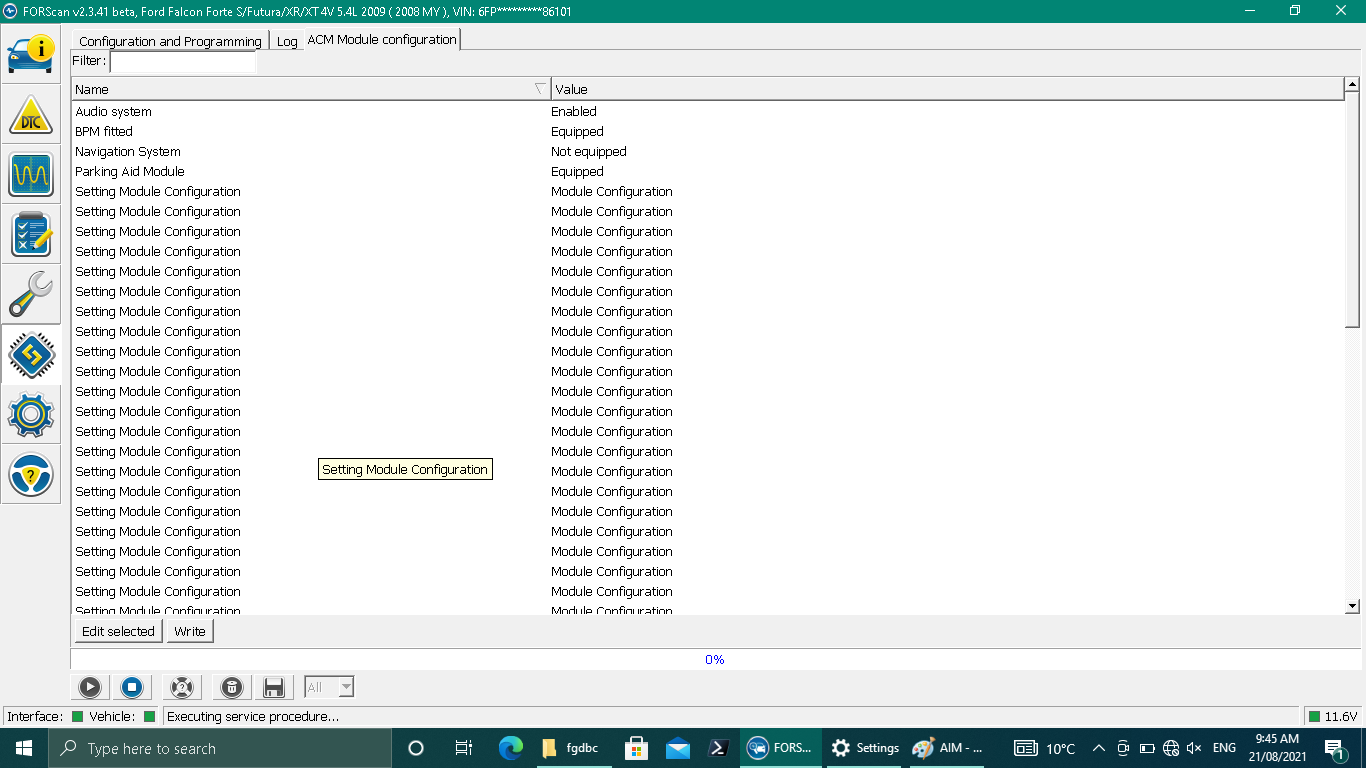1366x768 pixels.
Task: Open PowerShell from taskbar
Action: [718, 748]
